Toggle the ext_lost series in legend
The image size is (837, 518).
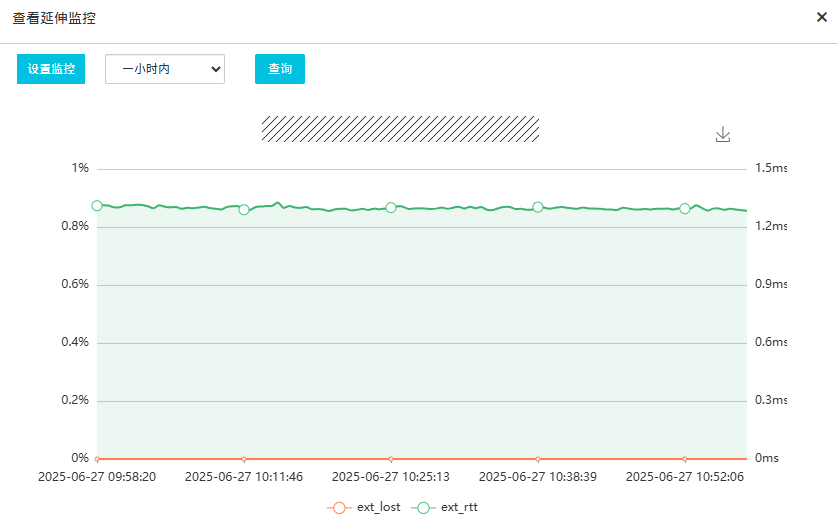pos(364,507)
